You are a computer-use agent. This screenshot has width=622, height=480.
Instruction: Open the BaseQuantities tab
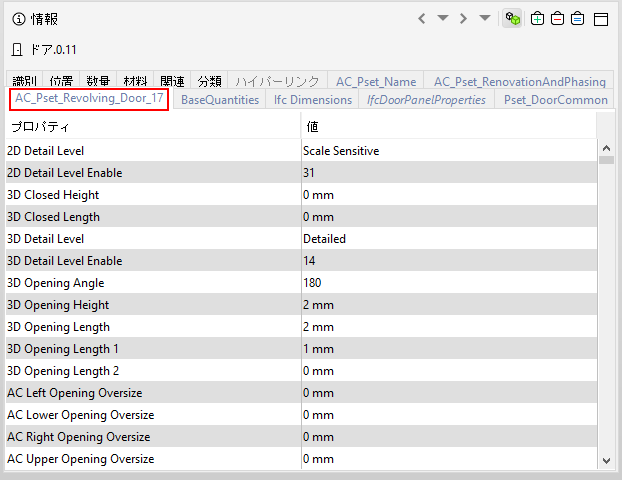point(220,100)
